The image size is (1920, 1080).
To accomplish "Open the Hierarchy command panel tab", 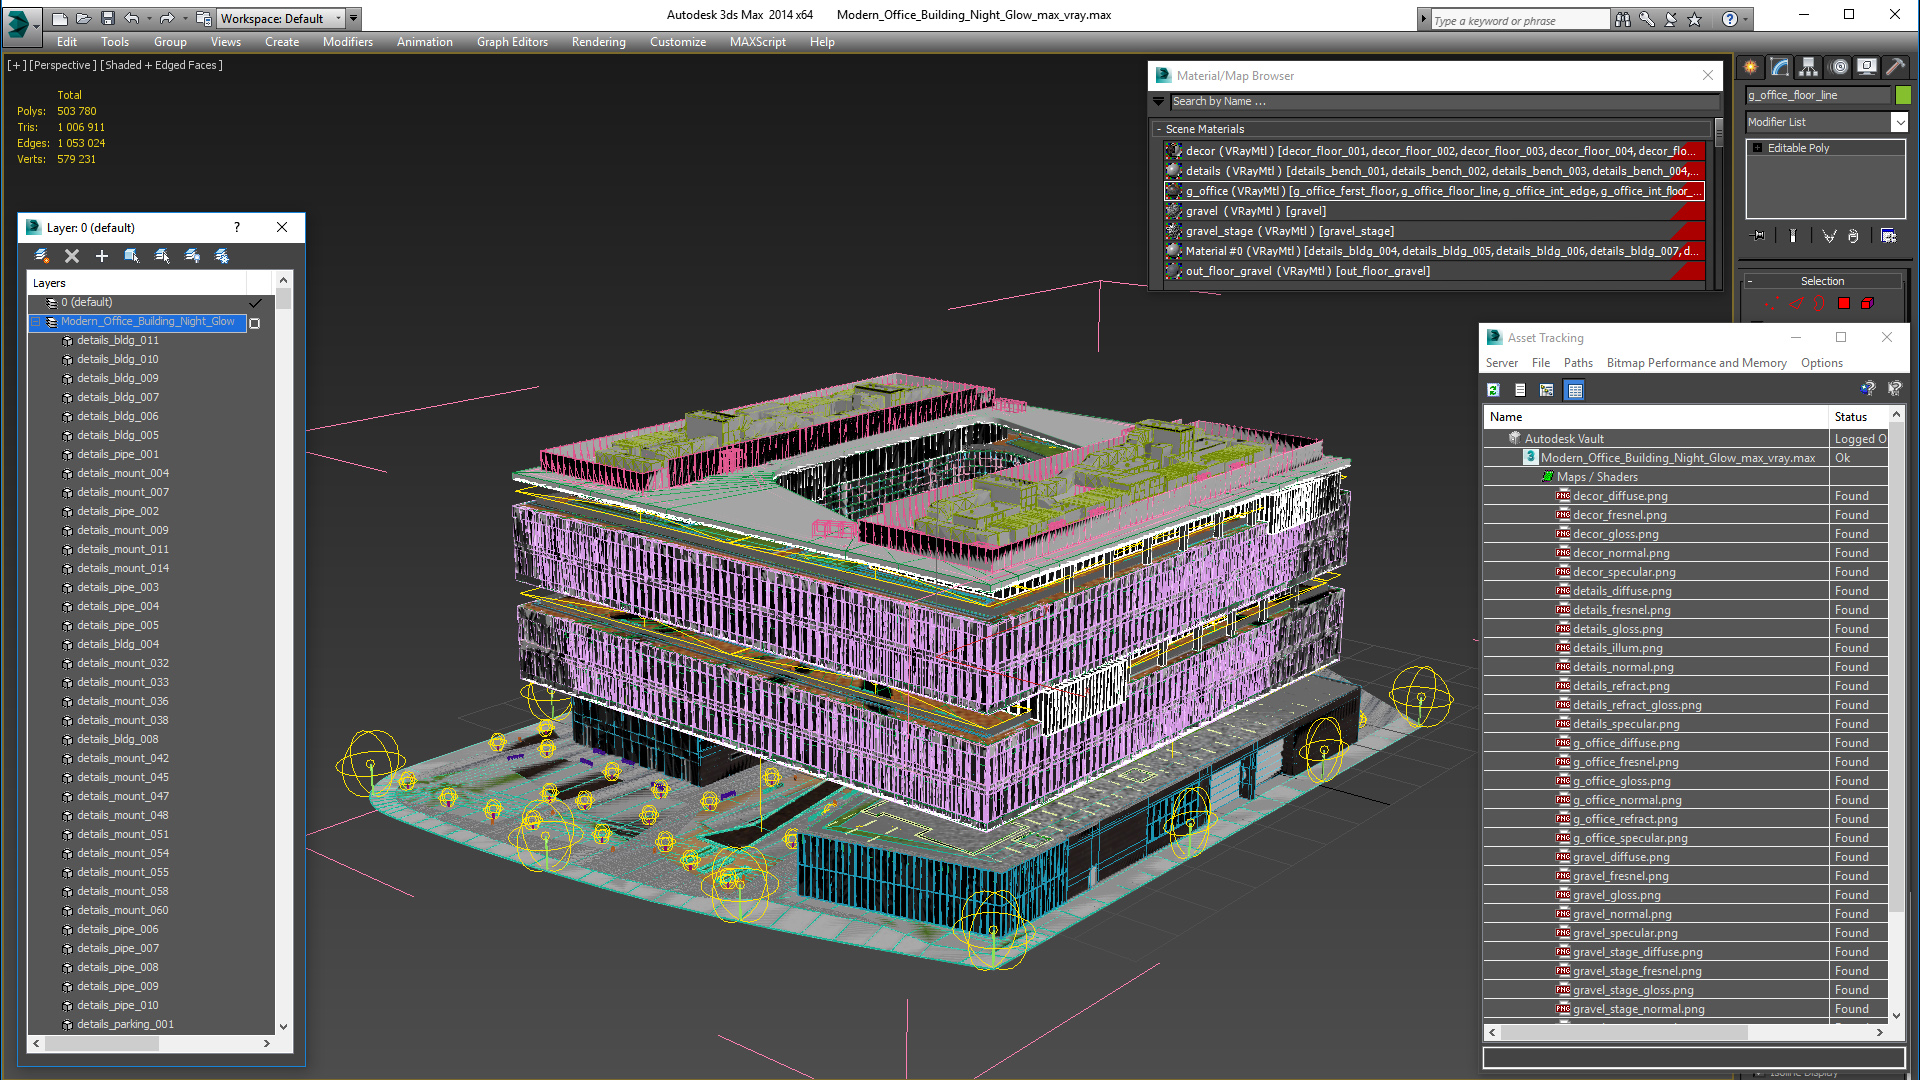I will 1809,67.
